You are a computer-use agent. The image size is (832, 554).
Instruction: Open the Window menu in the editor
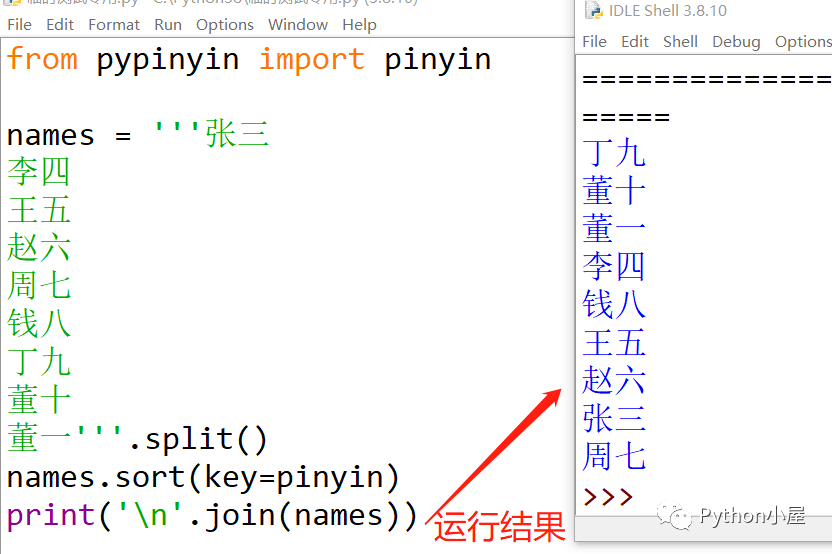click(x=298, y=24)
